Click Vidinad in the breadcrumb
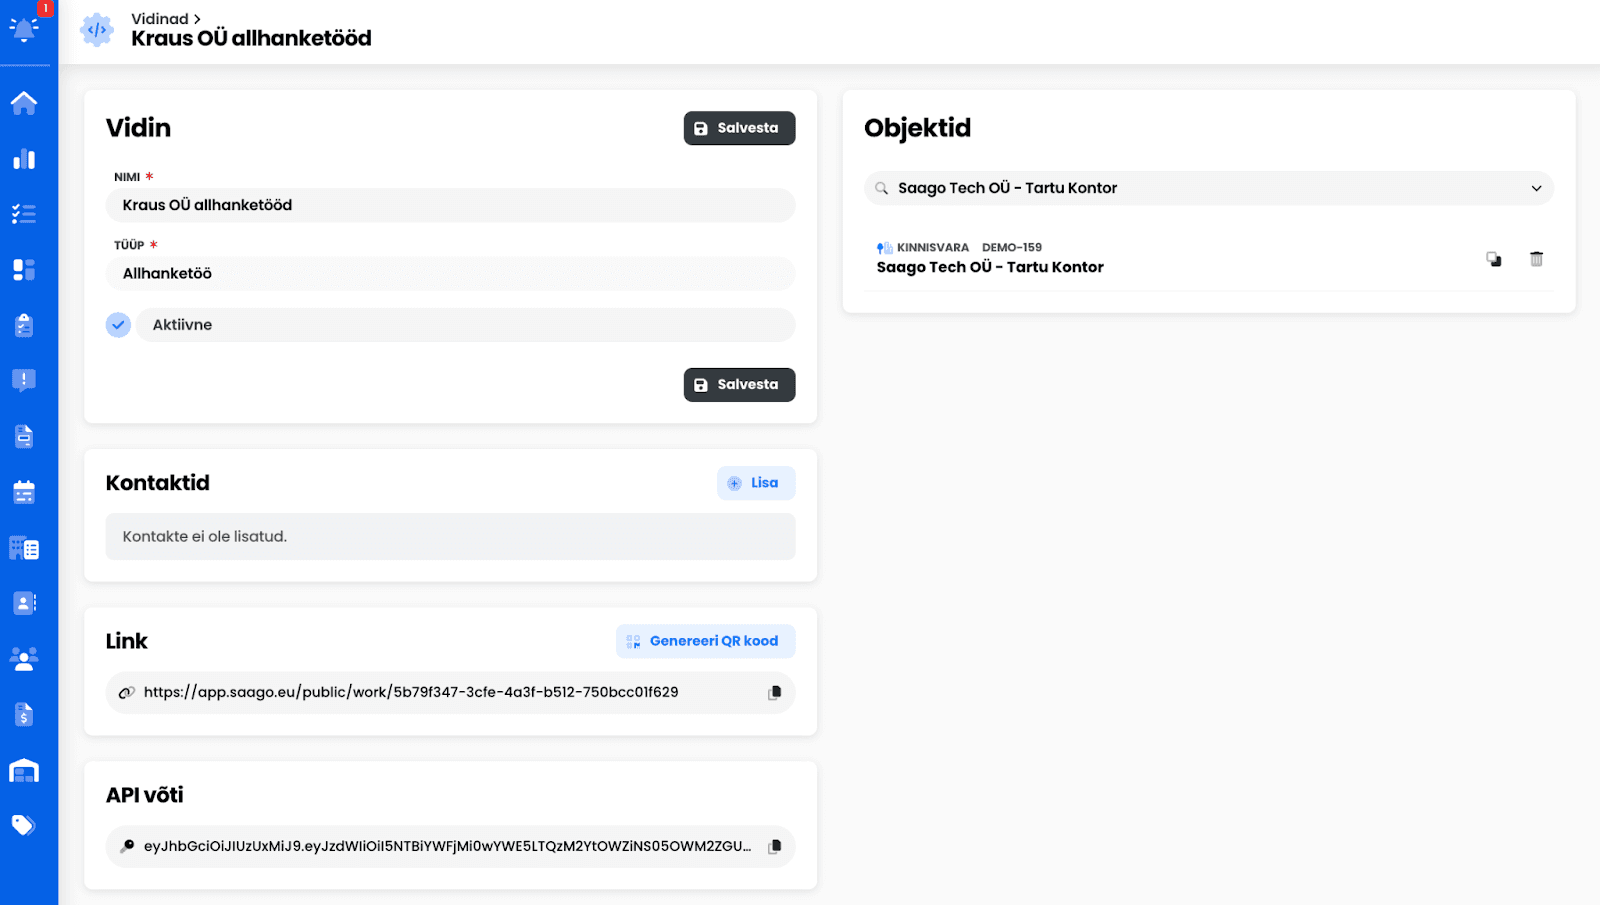Screen dimensions: 1600x905 pos(160,19)
